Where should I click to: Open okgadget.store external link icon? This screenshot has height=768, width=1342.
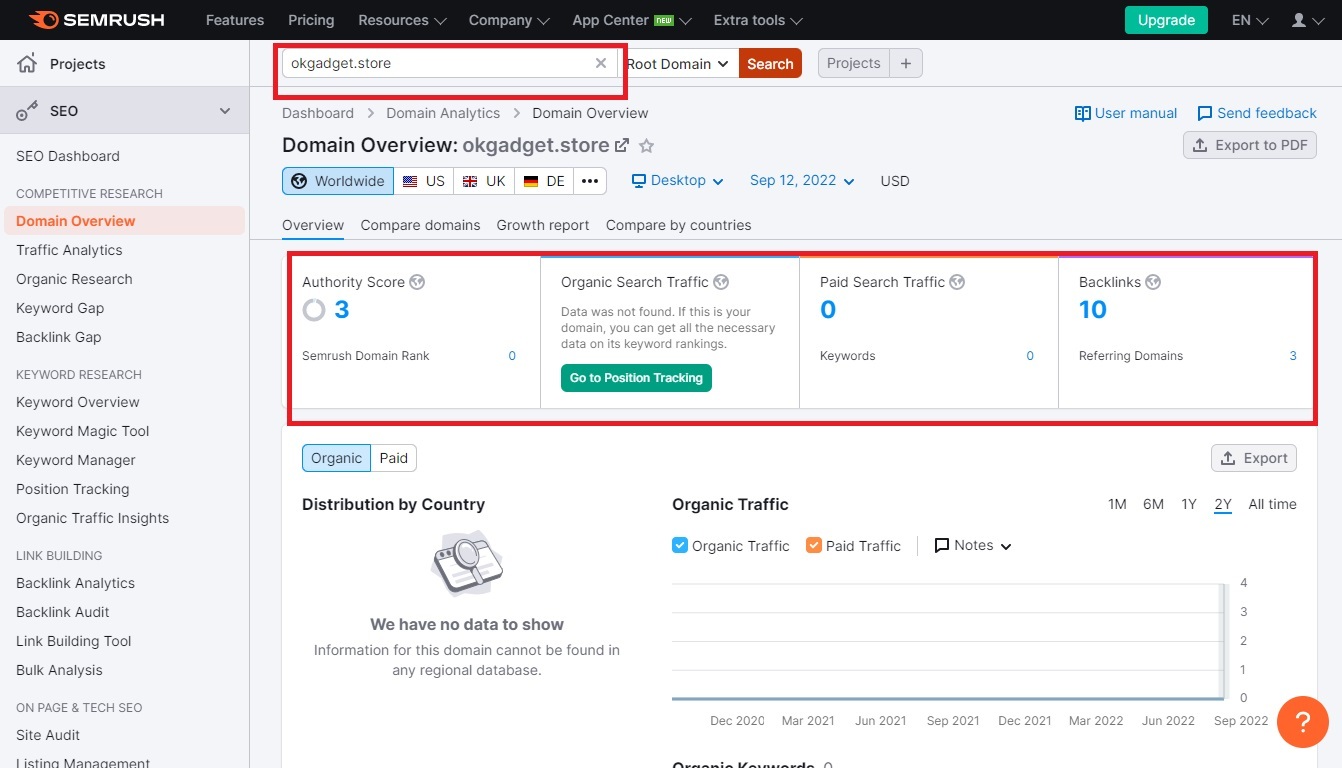[x=622, y=145]
